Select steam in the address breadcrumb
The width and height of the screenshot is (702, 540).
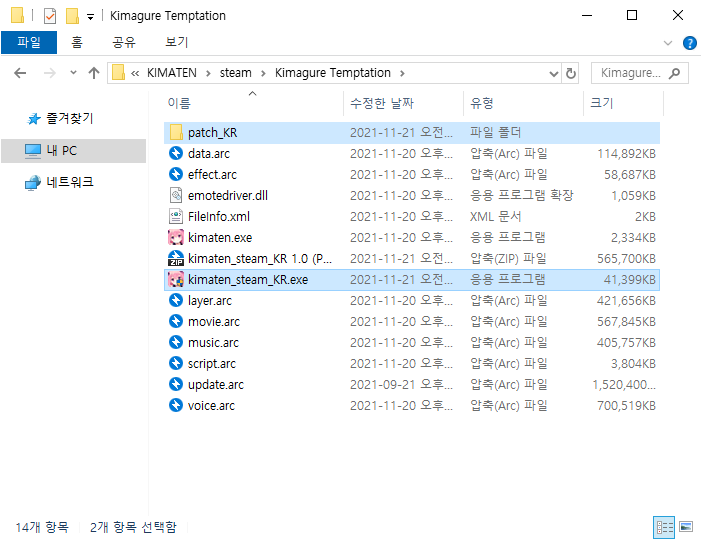(235, 73)
